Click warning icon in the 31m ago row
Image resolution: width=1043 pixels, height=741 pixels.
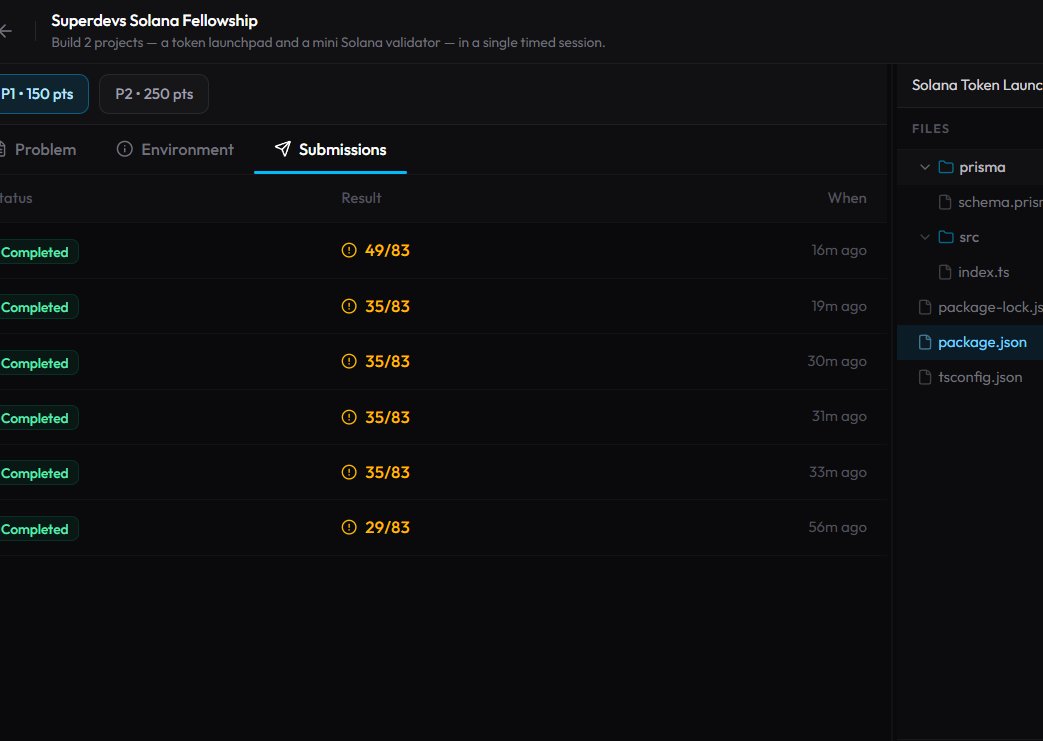tap(349, 417)
